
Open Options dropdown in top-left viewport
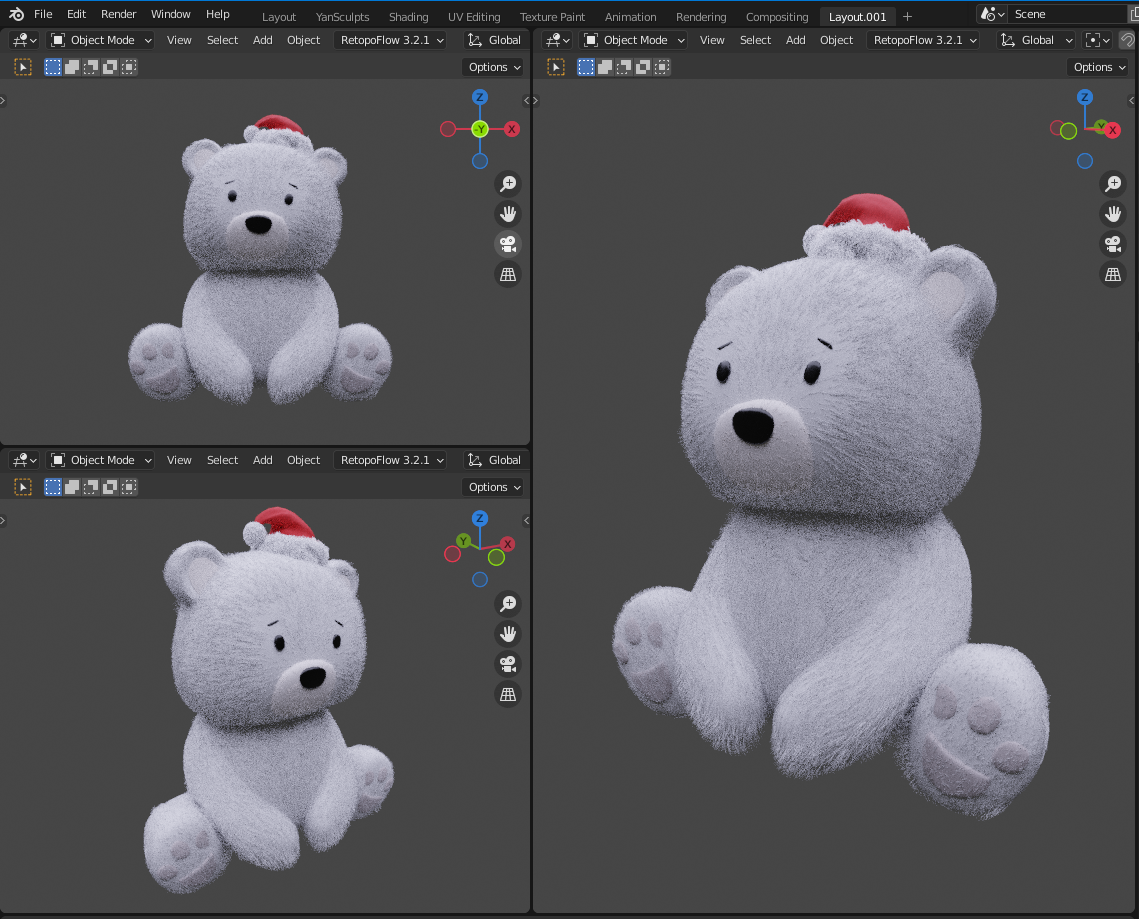tap(494, 67)
